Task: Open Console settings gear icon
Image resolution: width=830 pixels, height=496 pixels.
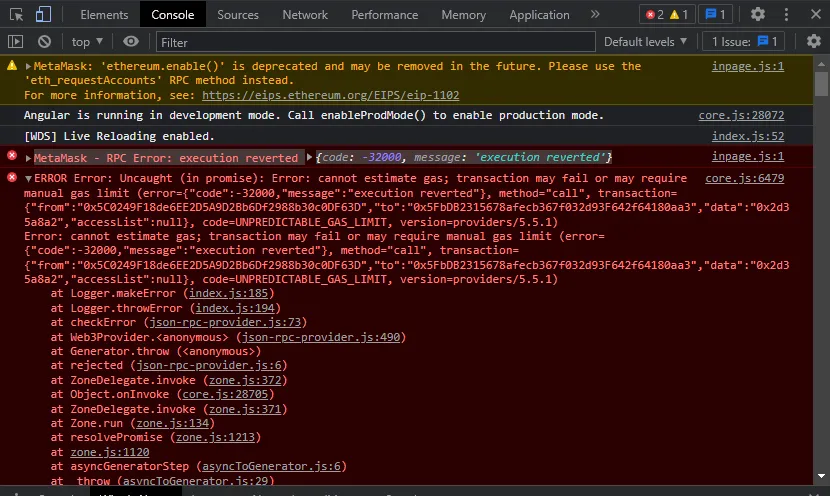Action: point(814,41)
